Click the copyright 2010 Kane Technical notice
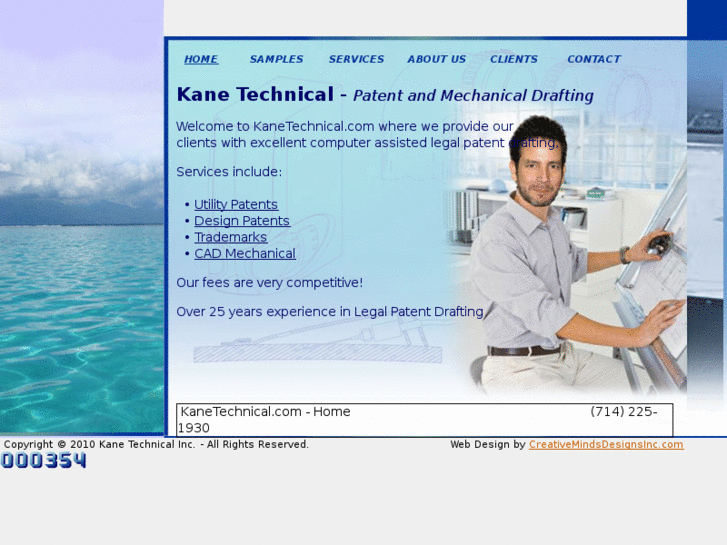727x545 pixels. (x=156, y=444)
